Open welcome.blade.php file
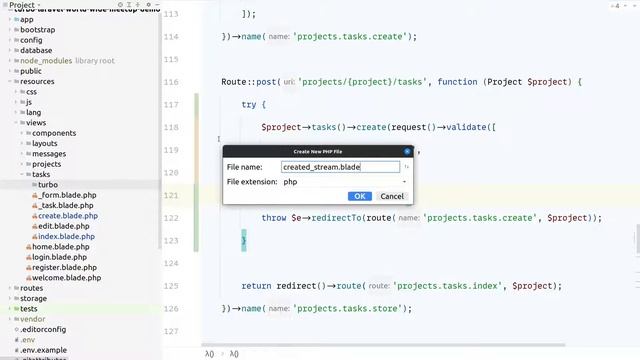Screen dimensions: 640x360 coord(66,278)
